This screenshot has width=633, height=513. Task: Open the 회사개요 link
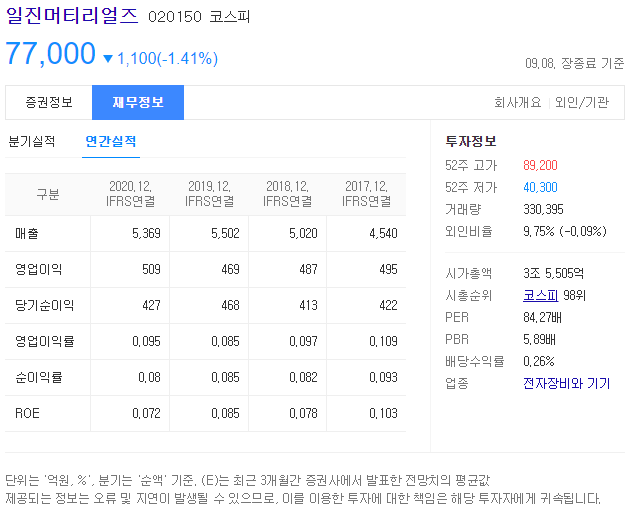[x=518, y=102]
